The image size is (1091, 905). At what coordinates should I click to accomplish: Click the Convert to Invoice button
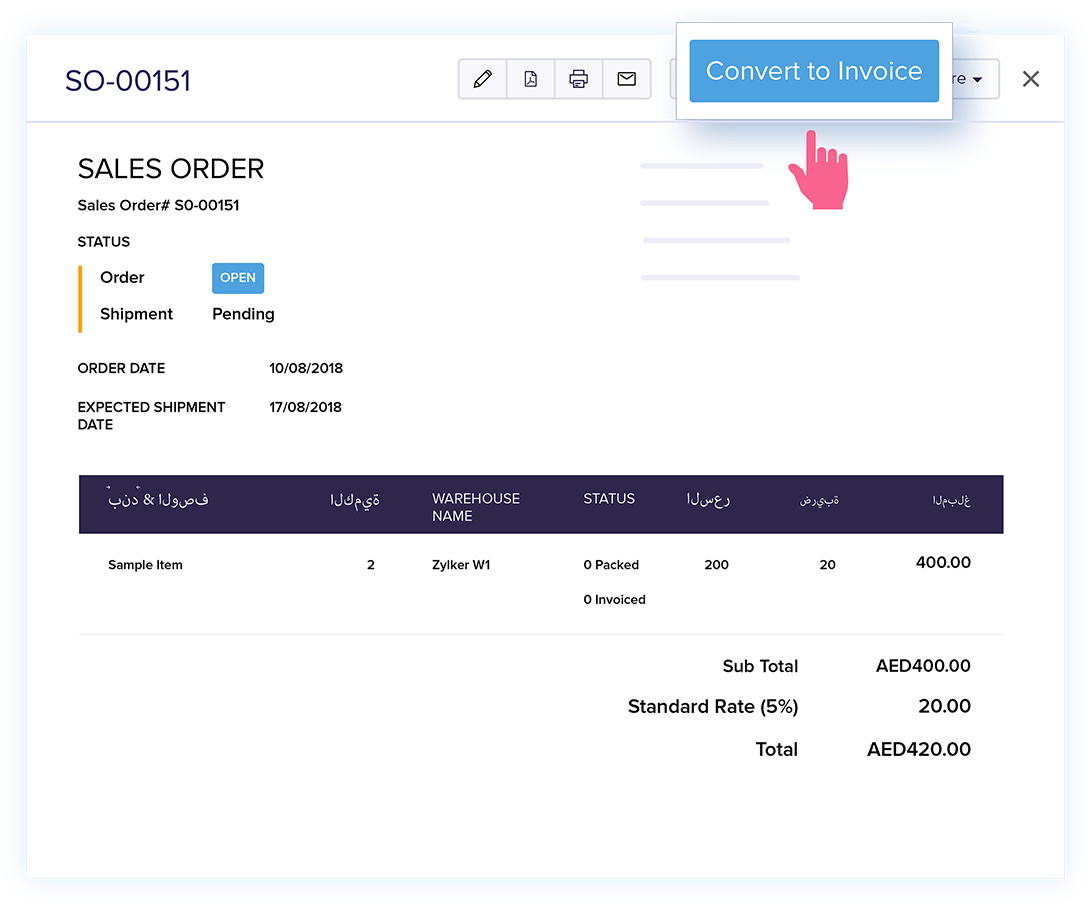(x=814, y=71)
